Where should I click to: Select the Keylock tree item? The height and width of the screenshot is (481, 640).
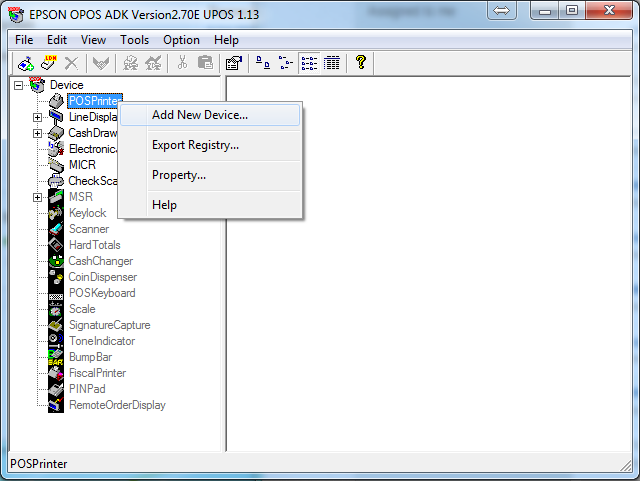87,213
